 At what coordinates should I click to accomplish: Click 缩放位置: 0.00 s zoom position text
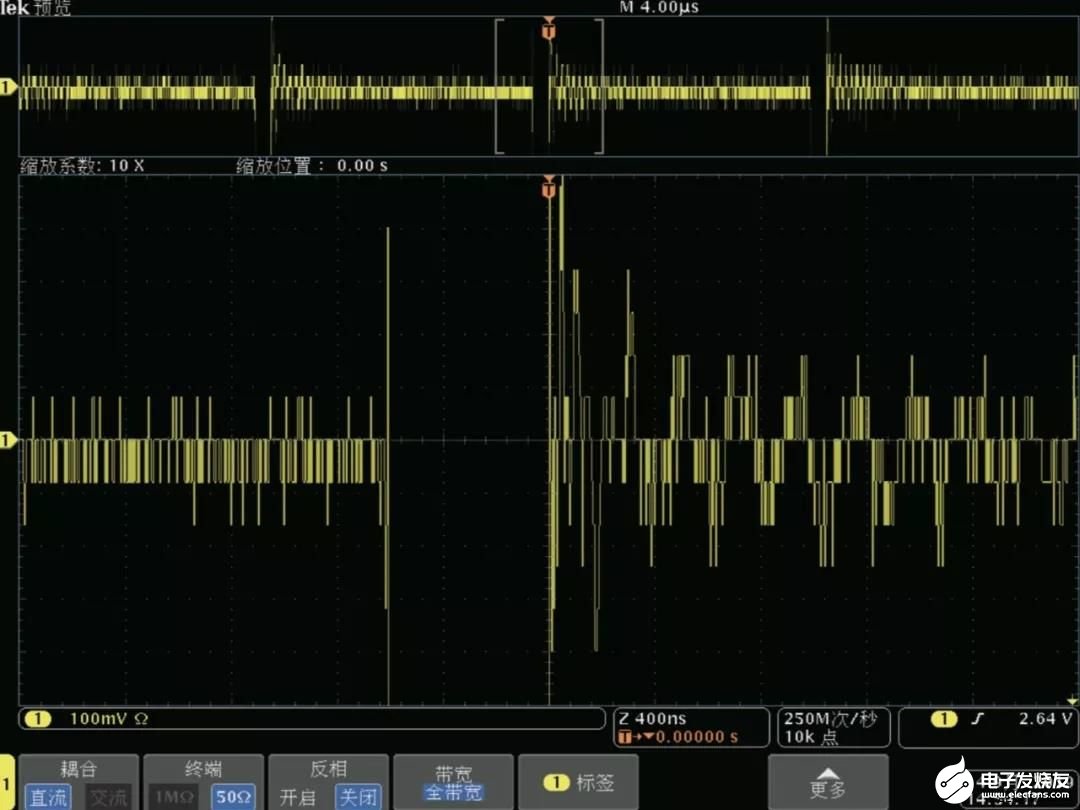(312, 165)
